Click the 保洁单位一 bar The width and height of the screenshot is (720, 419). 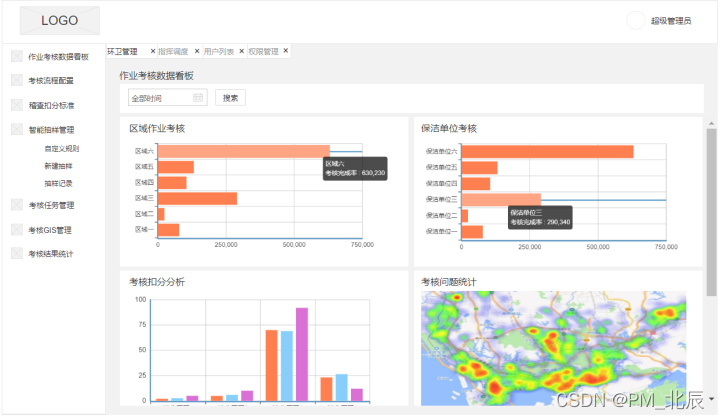[472, 232]
